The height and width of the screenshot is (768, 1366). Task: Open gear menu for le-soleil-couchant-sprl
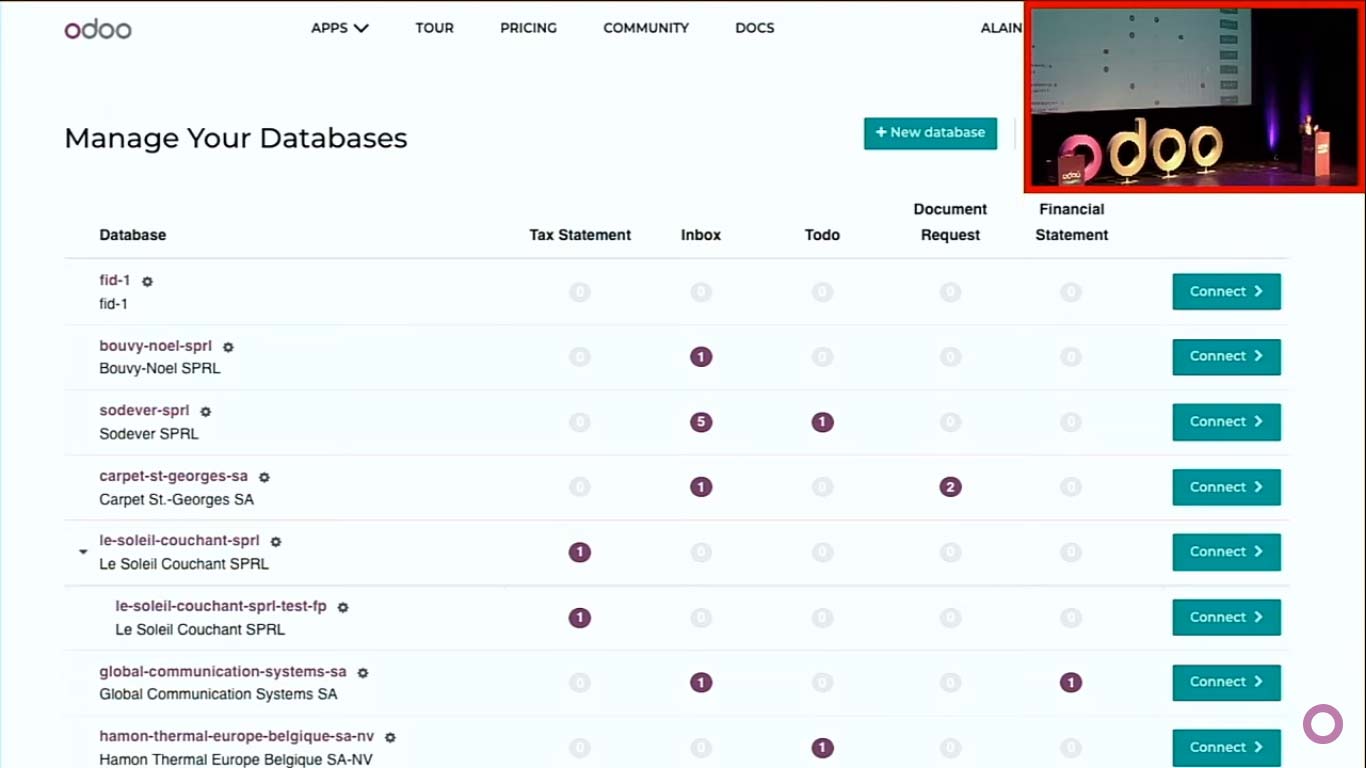pos(276,542)
